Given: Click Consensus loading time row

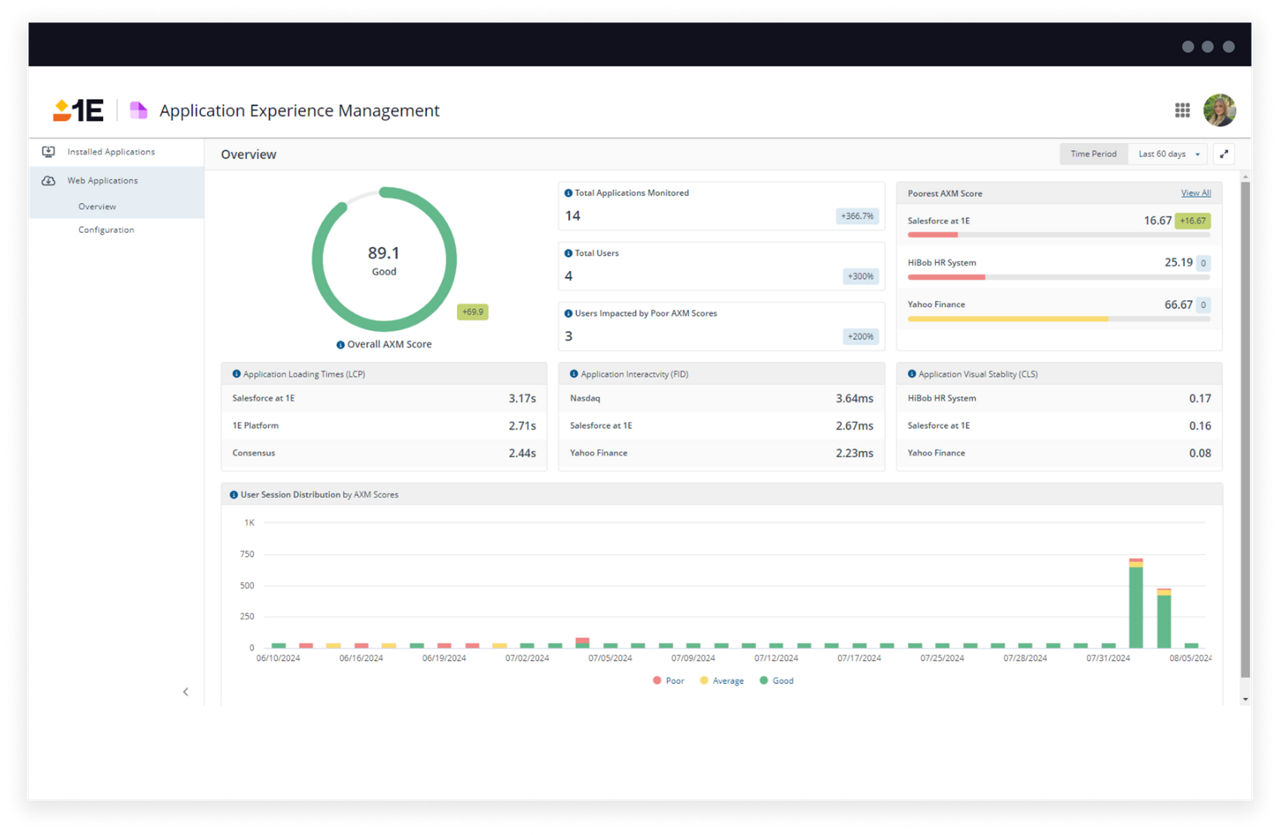Looking at the screenshot, I should (x=384, y=453).
